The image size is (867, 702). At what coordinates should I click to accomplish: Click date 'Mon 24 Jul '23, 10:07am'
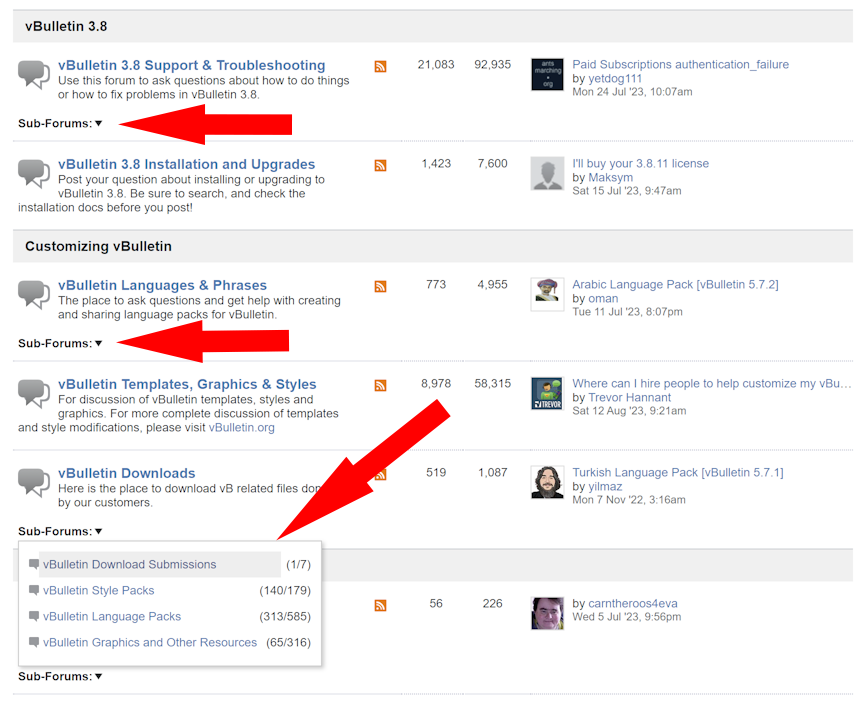[x=632, y=92]
